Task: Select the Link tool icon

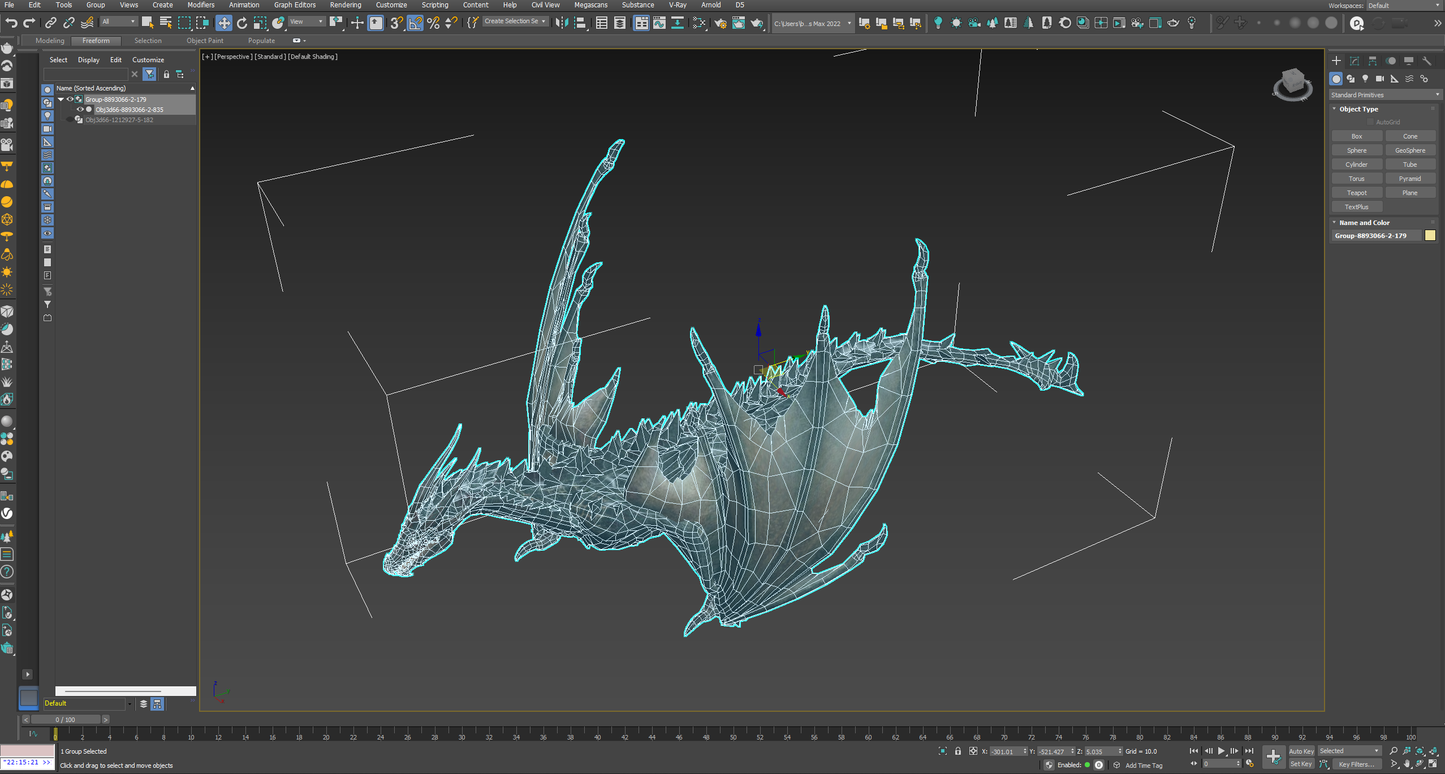Action: coord(51,22)
